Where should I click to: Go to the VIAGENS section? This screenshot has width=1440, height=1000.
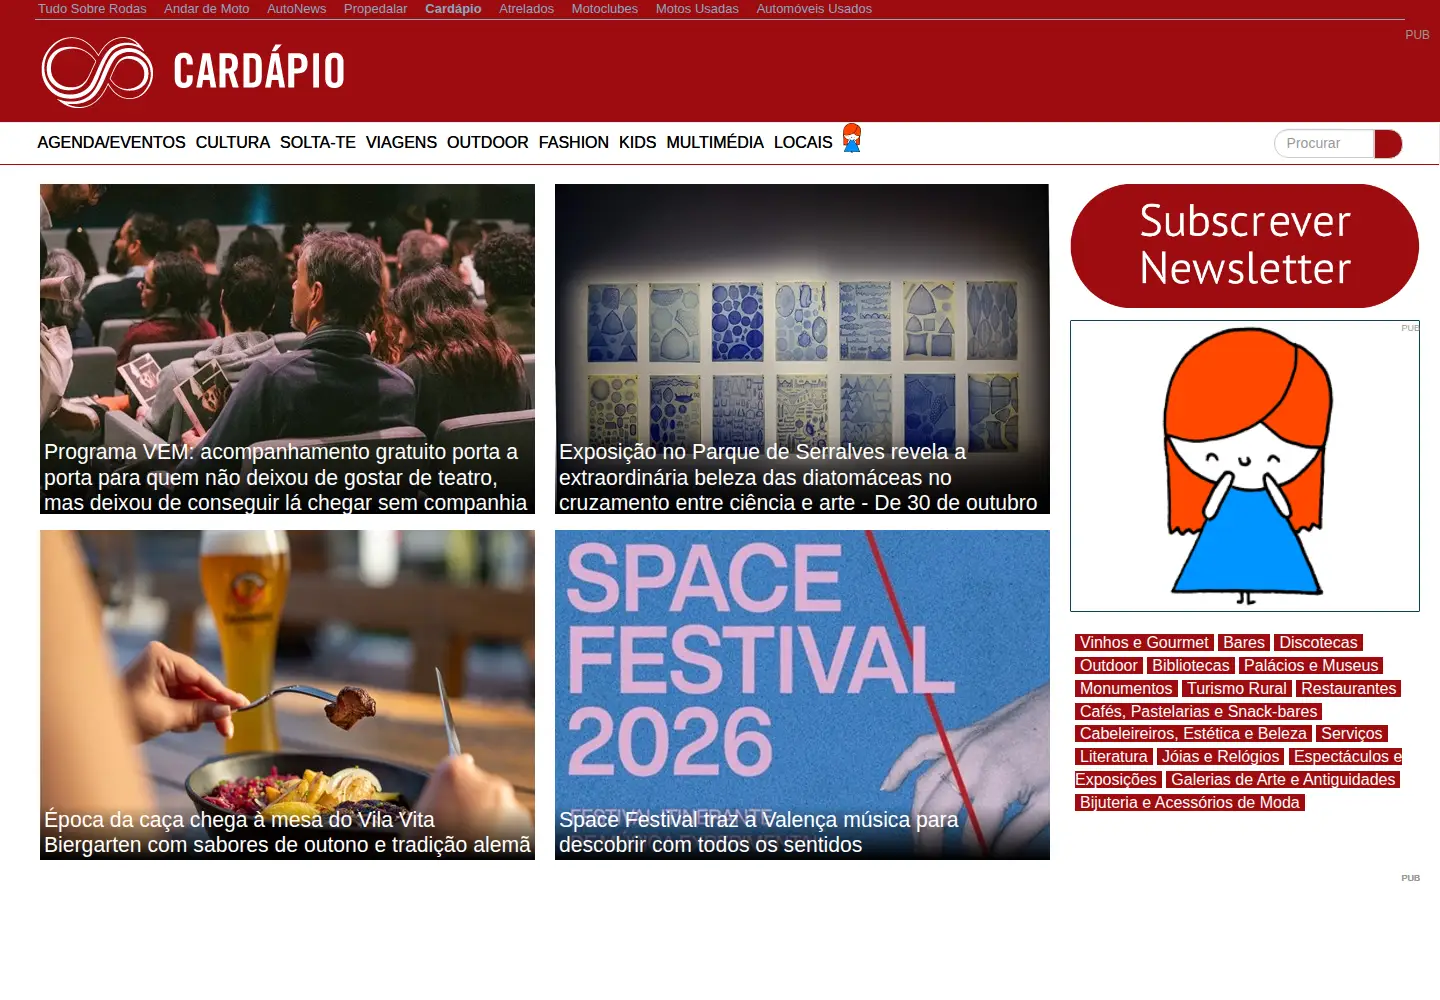pyautogui.click(x=401, y=143)
